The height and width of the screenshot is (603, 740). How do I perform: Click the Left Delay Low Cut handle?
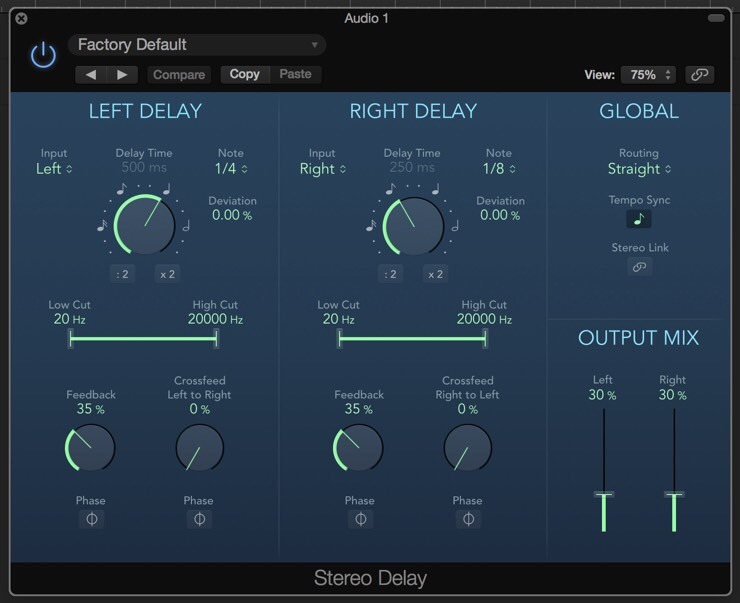click(71, 339)
